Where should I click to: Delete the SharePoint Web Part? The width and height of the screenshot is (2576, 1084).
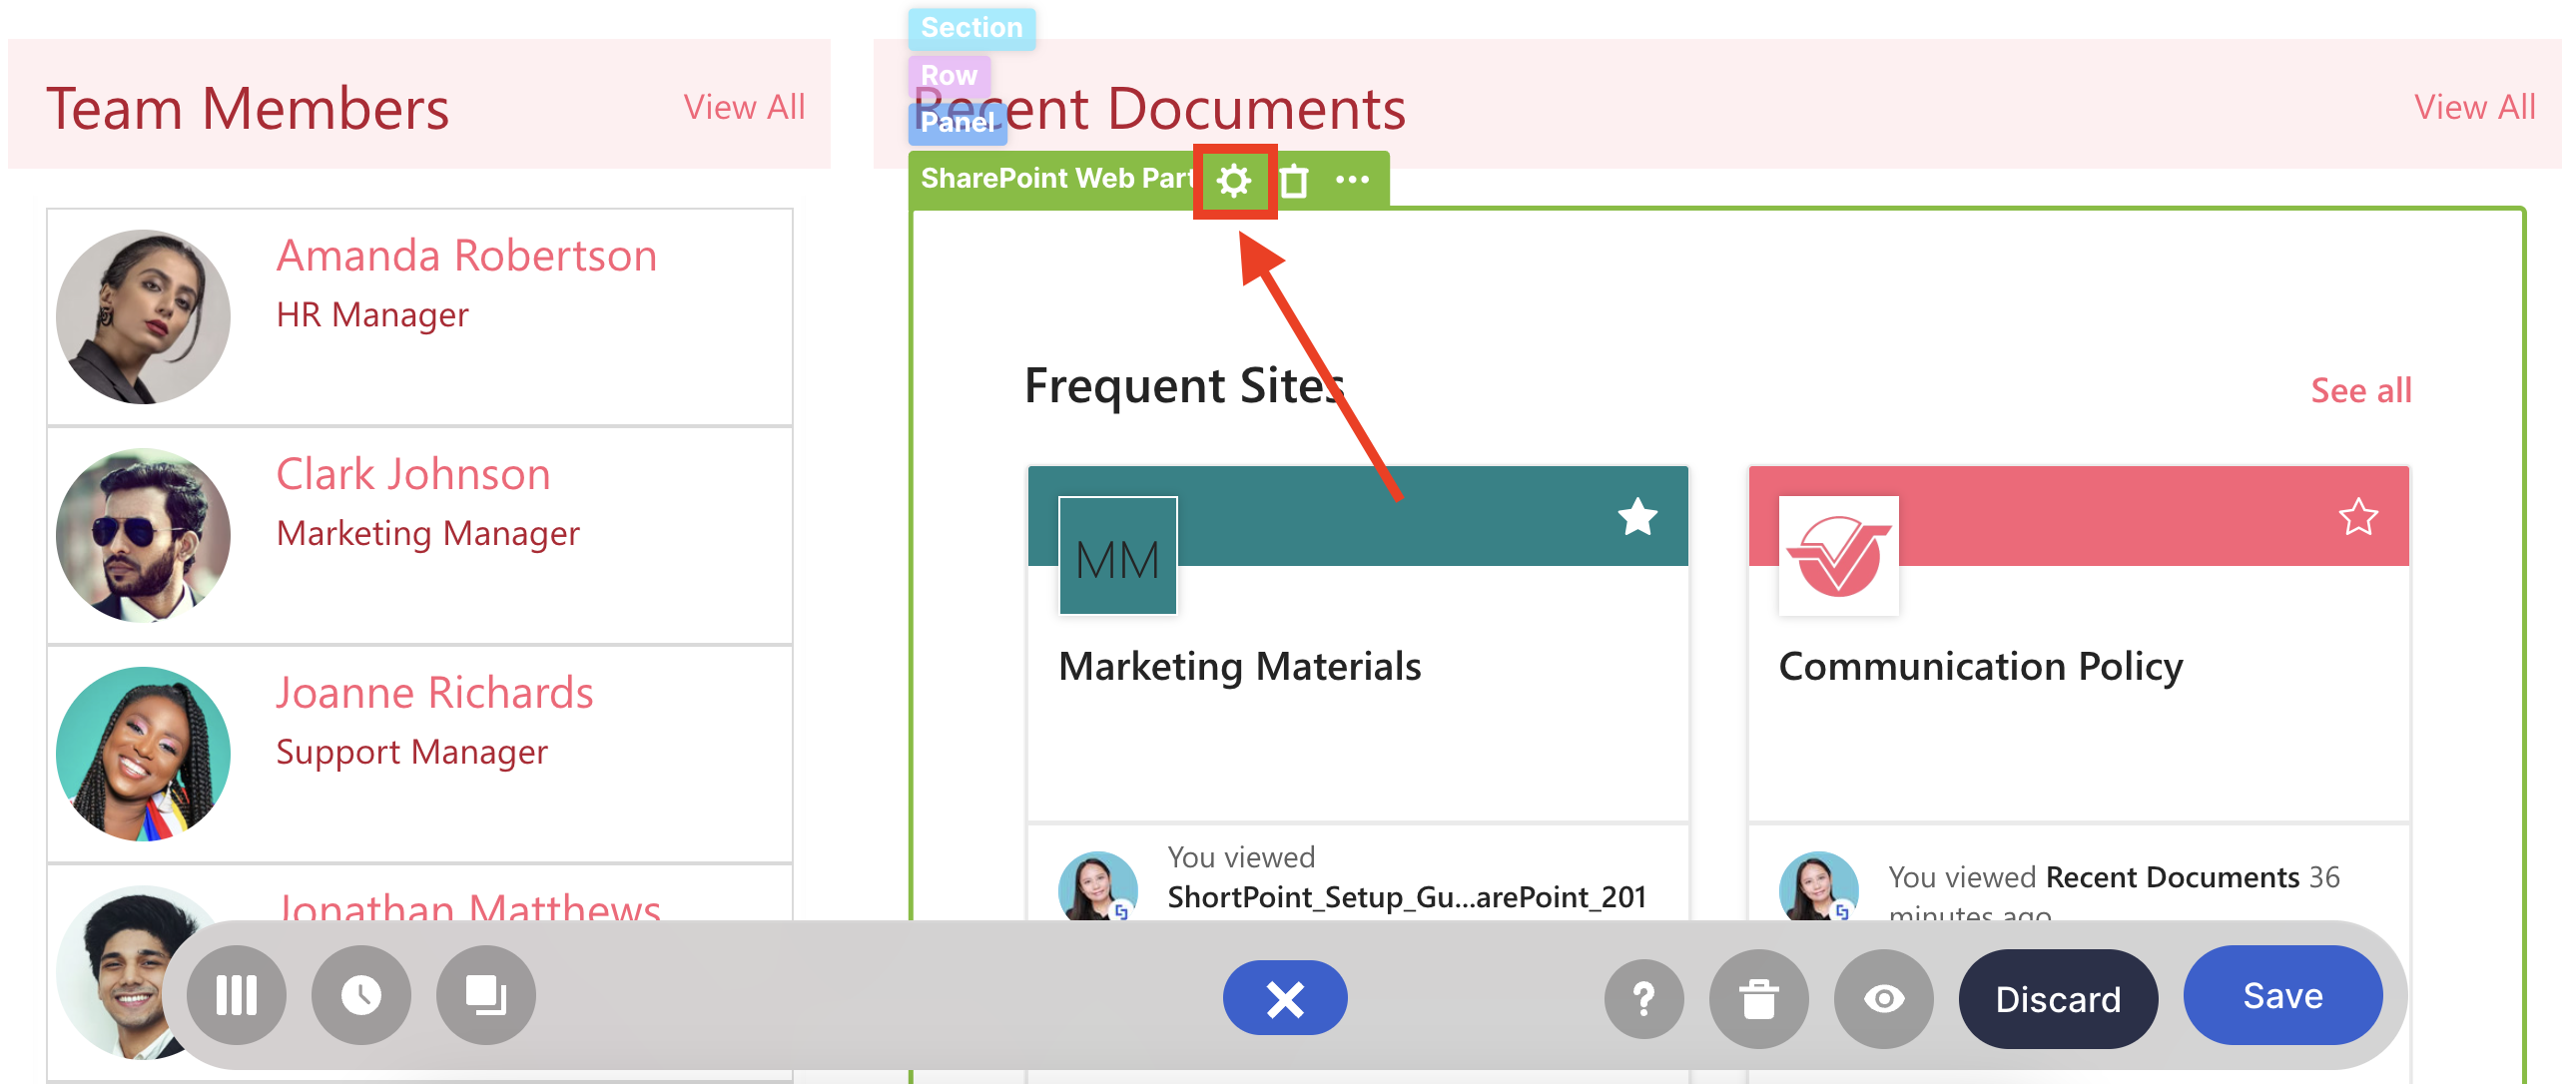click(1294, 181)
